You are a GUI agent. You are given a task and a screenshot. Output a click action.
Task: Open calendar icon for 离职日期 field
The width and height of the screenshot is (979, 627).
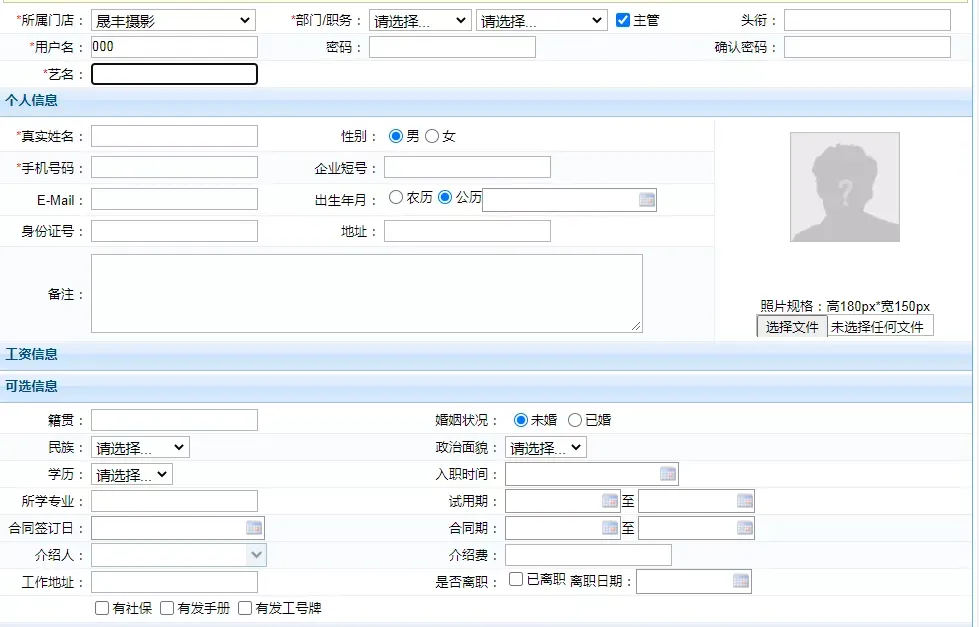coord(740,581)
